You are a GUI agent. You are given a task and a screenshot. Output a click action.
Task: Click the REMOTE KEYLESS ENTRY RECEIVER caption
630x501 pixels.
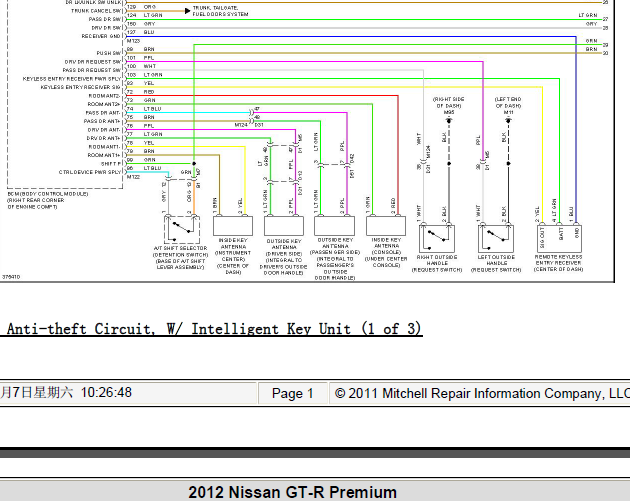(558, 263)
